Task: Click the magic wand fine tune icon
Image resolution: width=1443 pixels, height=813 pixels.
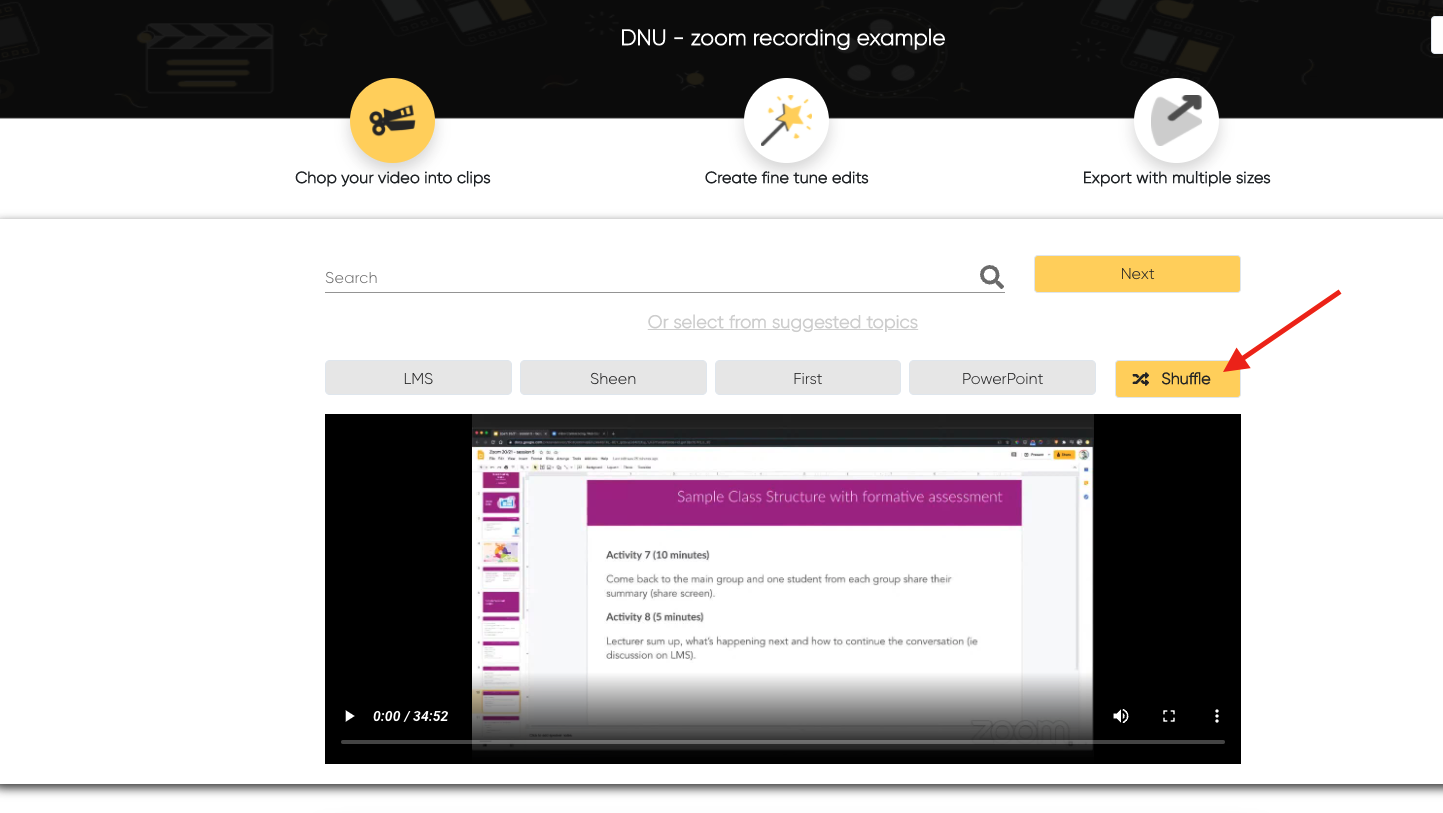Action: (x=786, y=121)
